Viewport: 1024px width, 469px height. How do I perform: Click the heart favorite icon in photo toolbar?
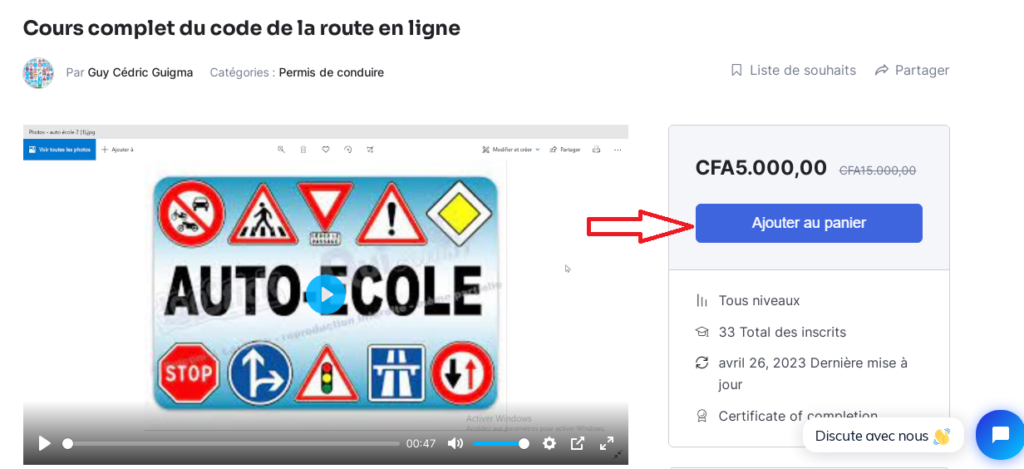[325, 150]
